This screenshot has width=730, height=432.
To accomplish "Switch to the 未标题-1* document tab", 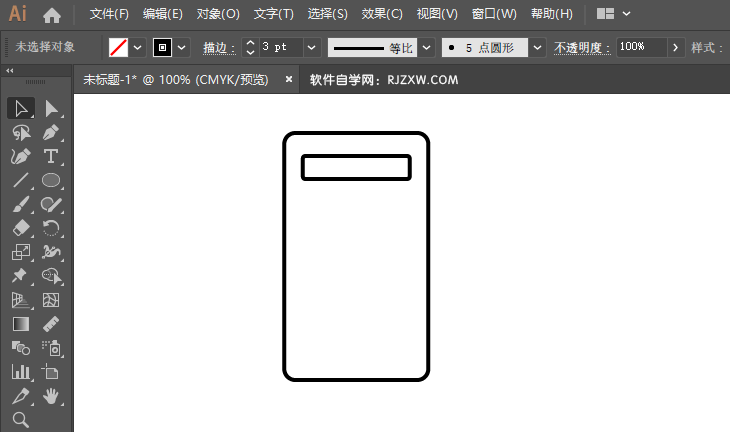I will [x=176, y=80].
